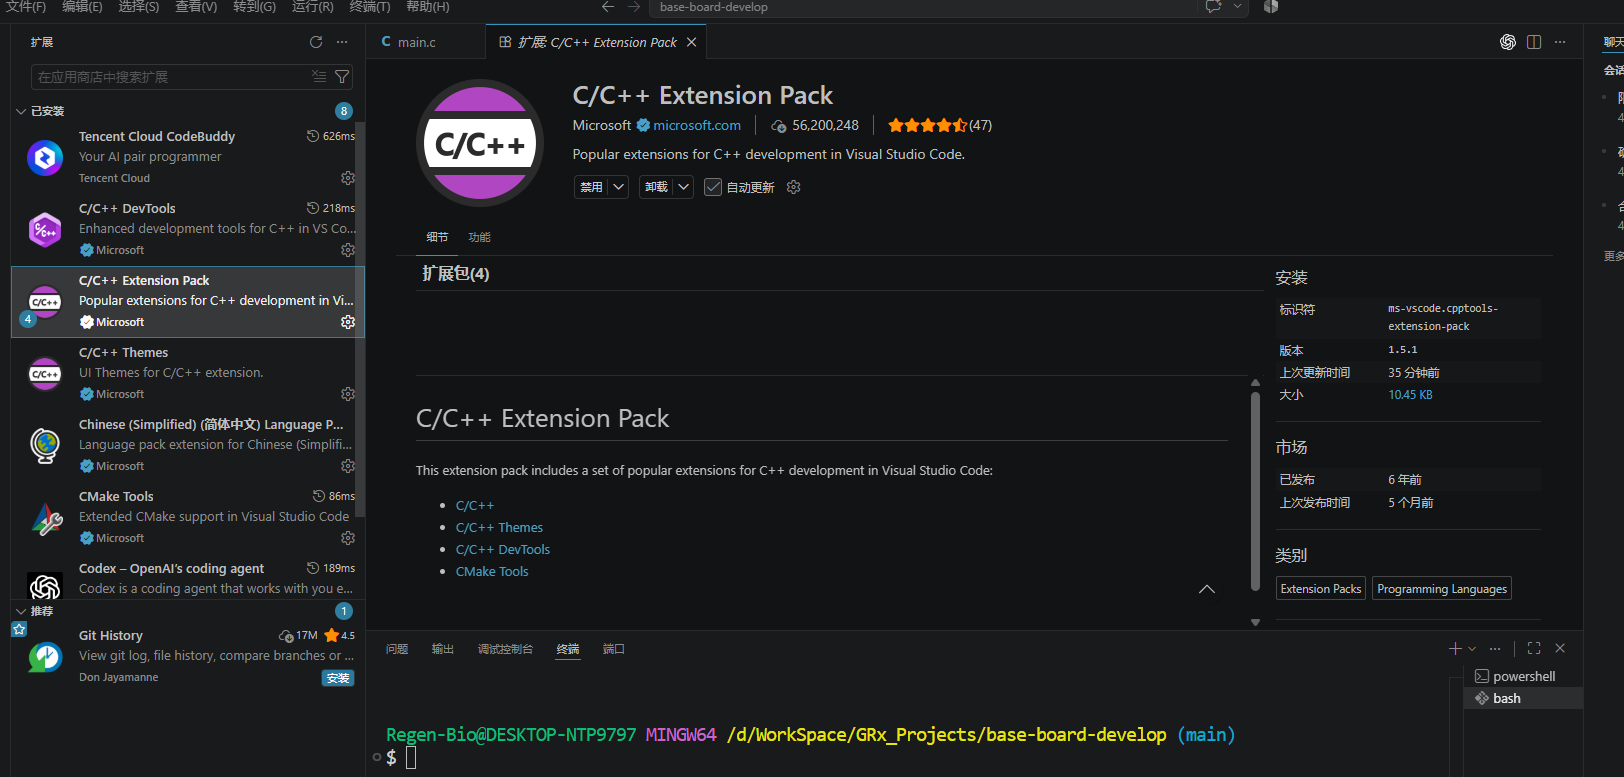The width and height of the screenshot is (1624, 777).
Task: Click the Extension Packs category tag
Action: [x=1321, y=589]
